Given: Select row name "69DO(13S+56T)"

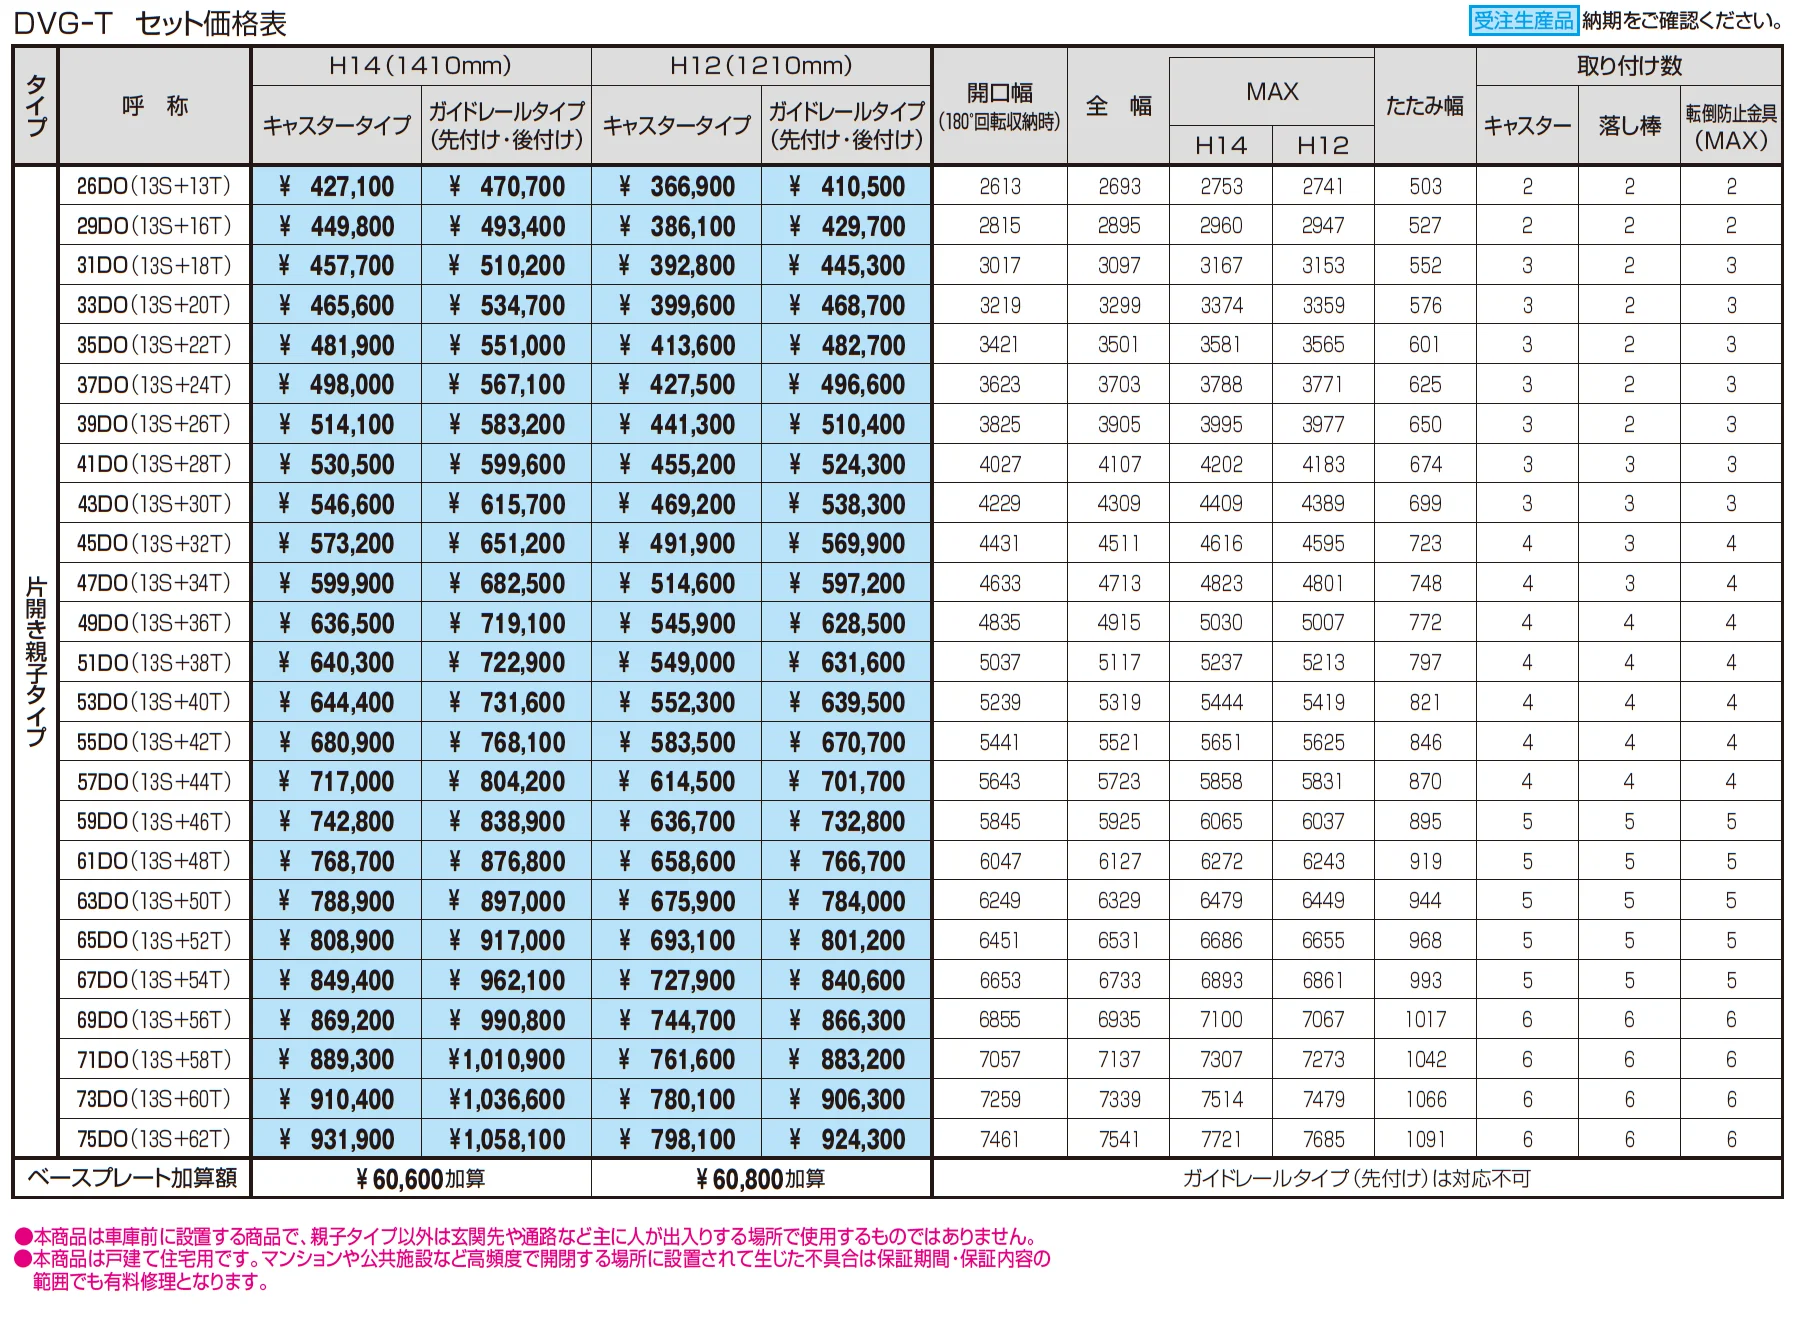Looking at the screenshot, I should 154,1020.
